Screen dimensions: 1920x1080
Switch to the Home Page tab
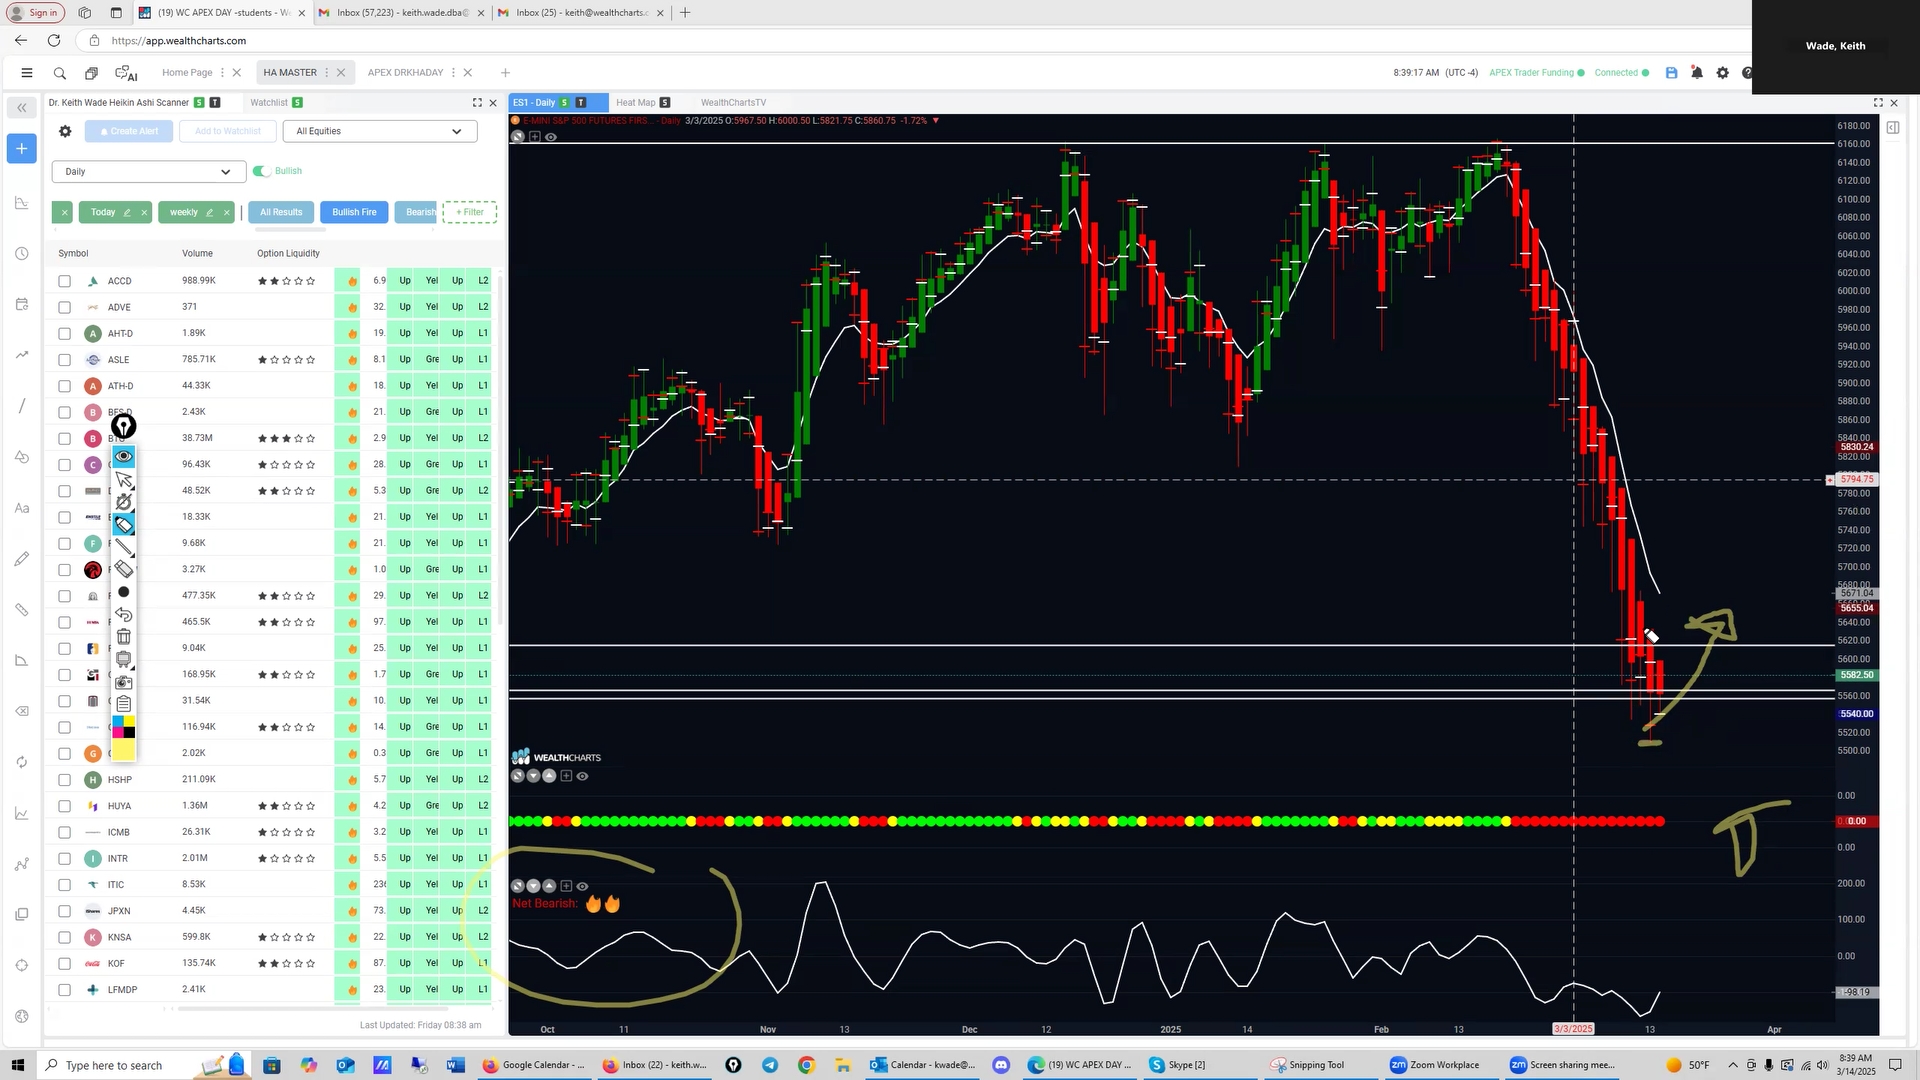point(187,73)
